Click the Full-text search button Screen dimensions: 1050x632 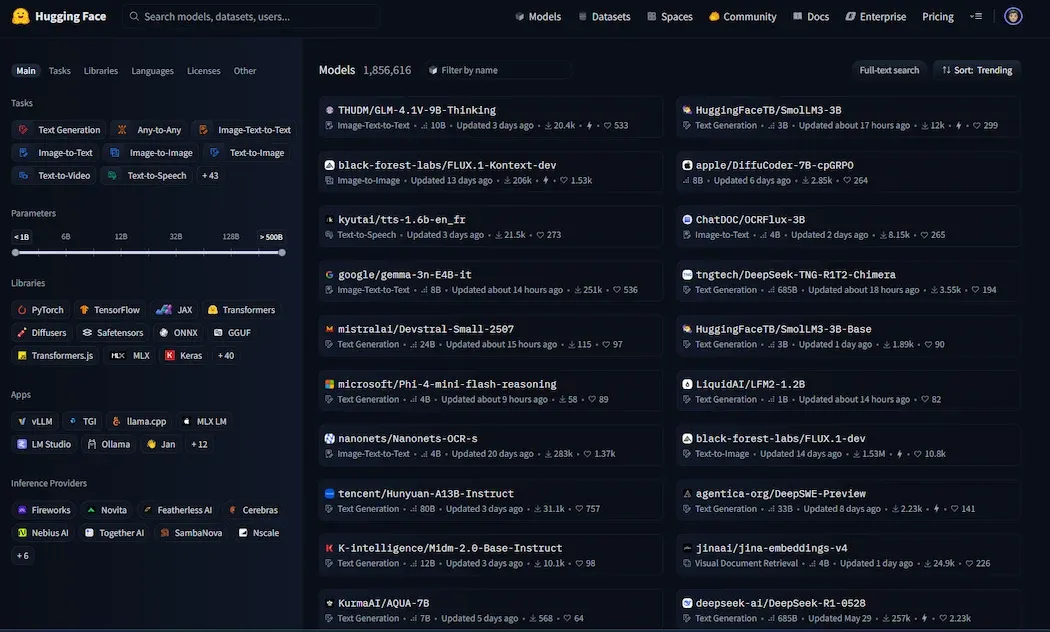889,70
